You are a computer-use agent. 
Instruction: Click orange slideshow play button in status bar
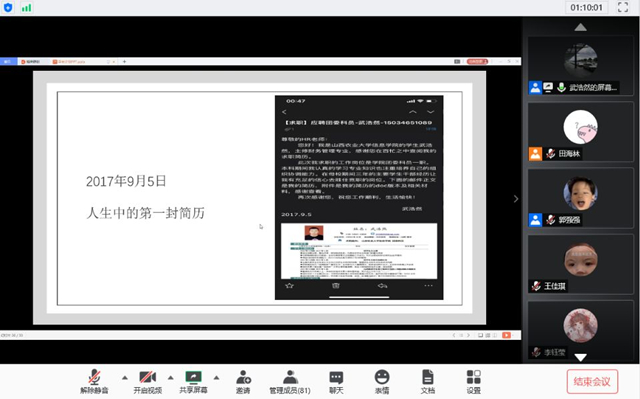[506, 335]
